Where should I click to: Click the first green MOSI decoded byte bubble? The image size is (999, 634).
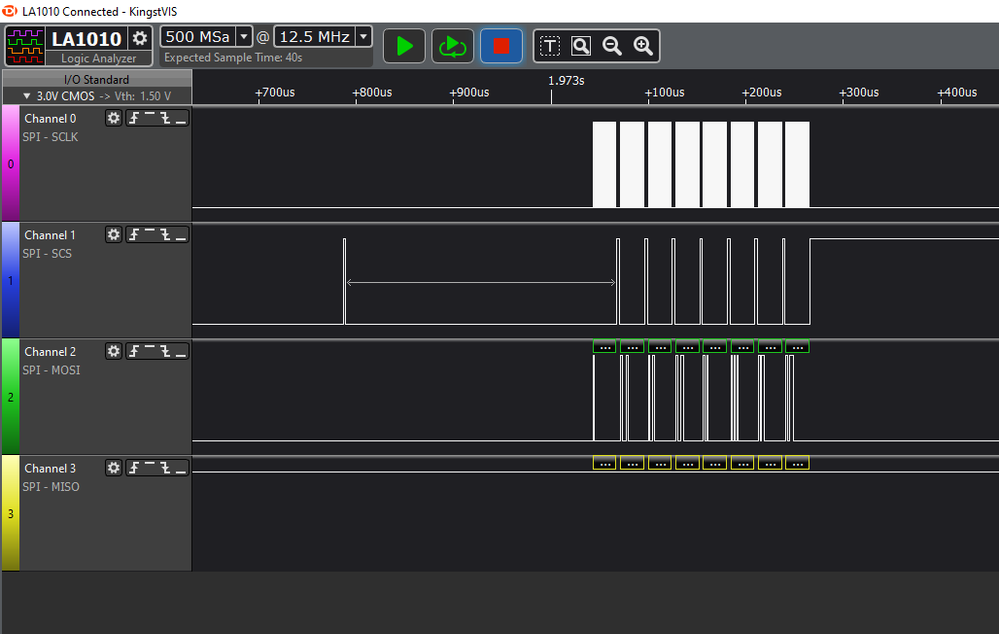pyautogui.click(x=605, y=347)
